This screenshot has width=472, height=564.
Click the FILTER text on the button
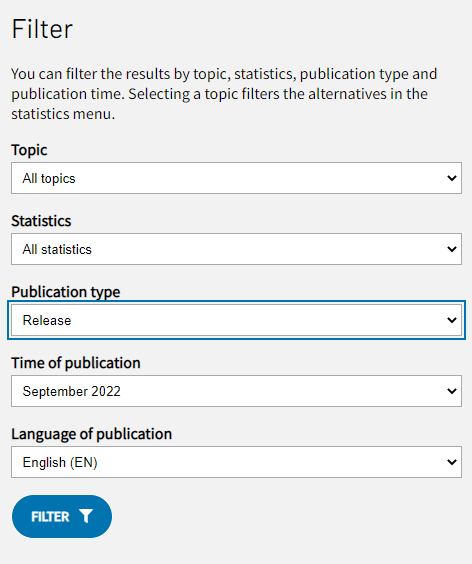click(x=50, y=517)
